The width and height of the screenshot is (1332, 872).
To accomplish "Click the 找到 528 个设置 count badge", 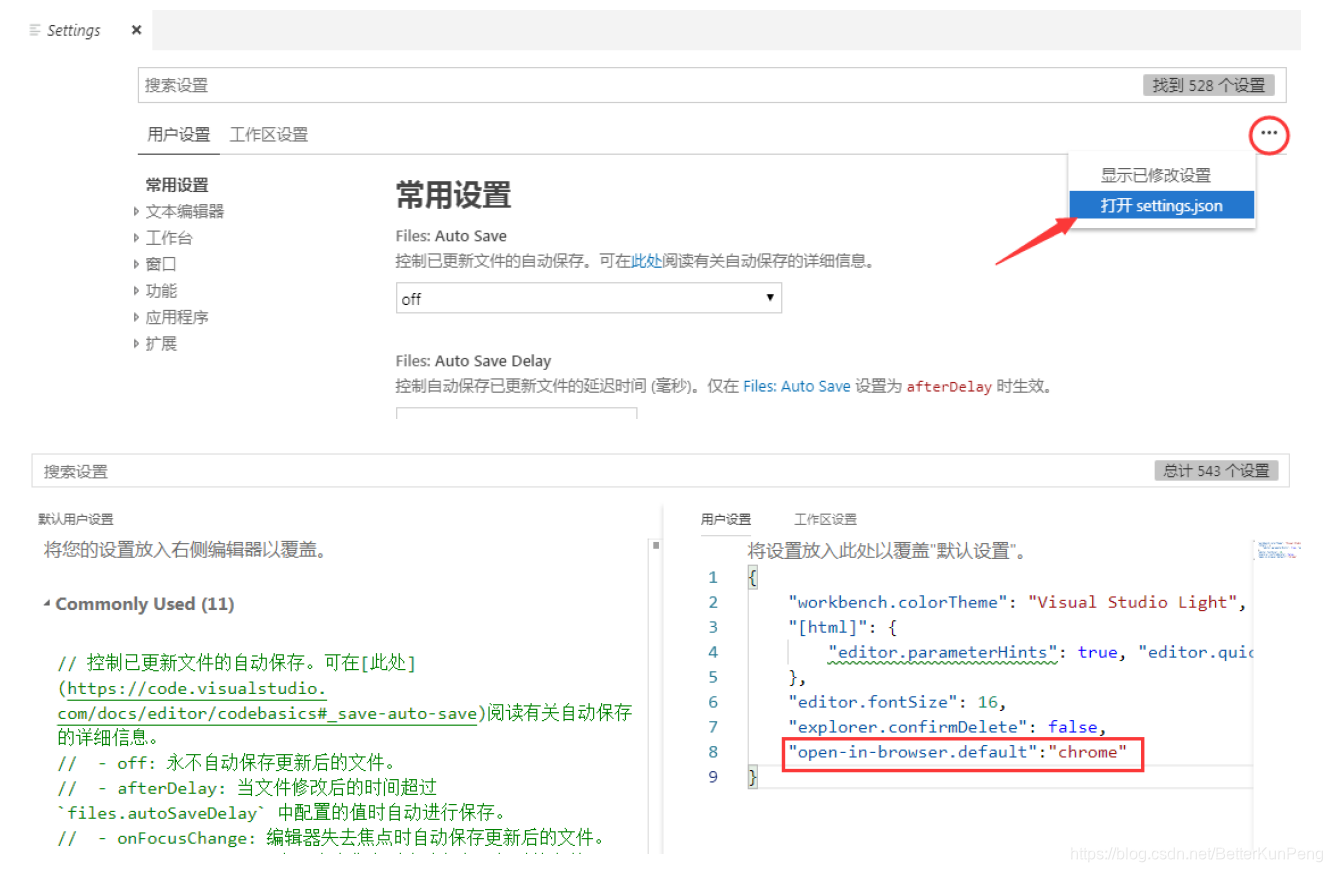I will tap(1209, 85).
